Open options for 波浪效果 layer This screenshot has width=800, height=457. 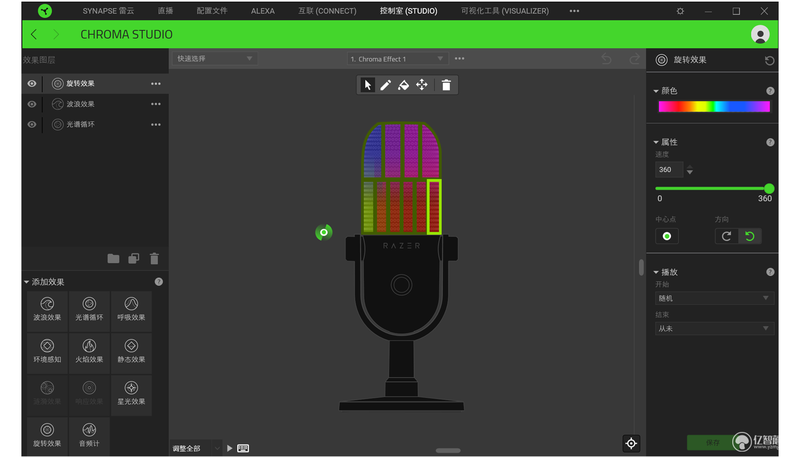click(x=156, y=104)
